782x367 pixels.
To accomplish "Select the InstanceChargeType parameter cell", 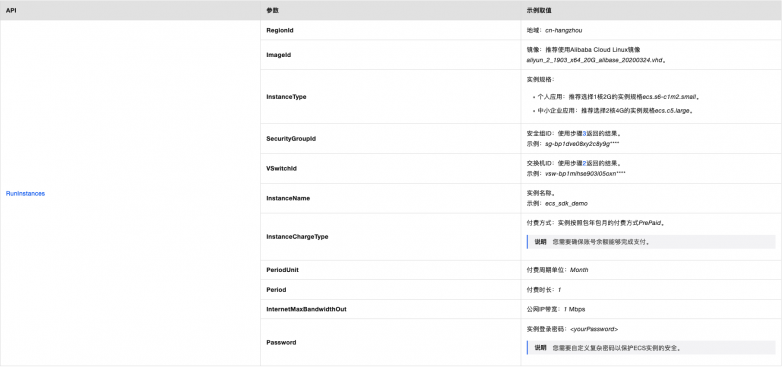I will 391,237.
